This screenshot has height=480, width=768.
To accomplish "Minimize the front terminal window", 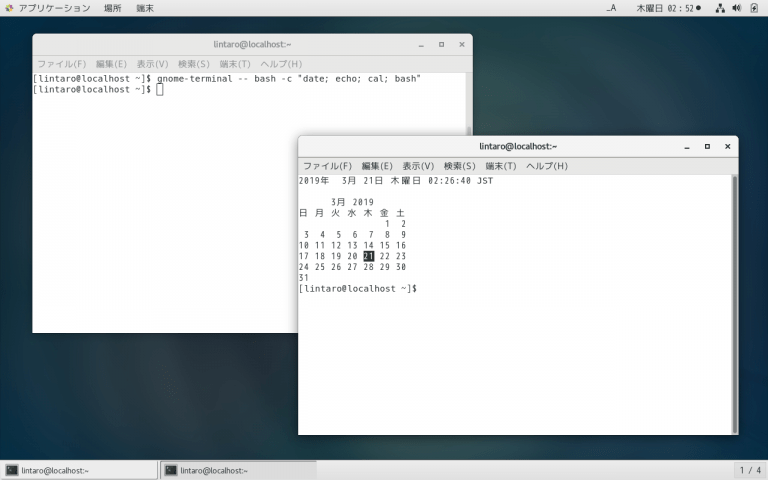I will click(687, 146).
